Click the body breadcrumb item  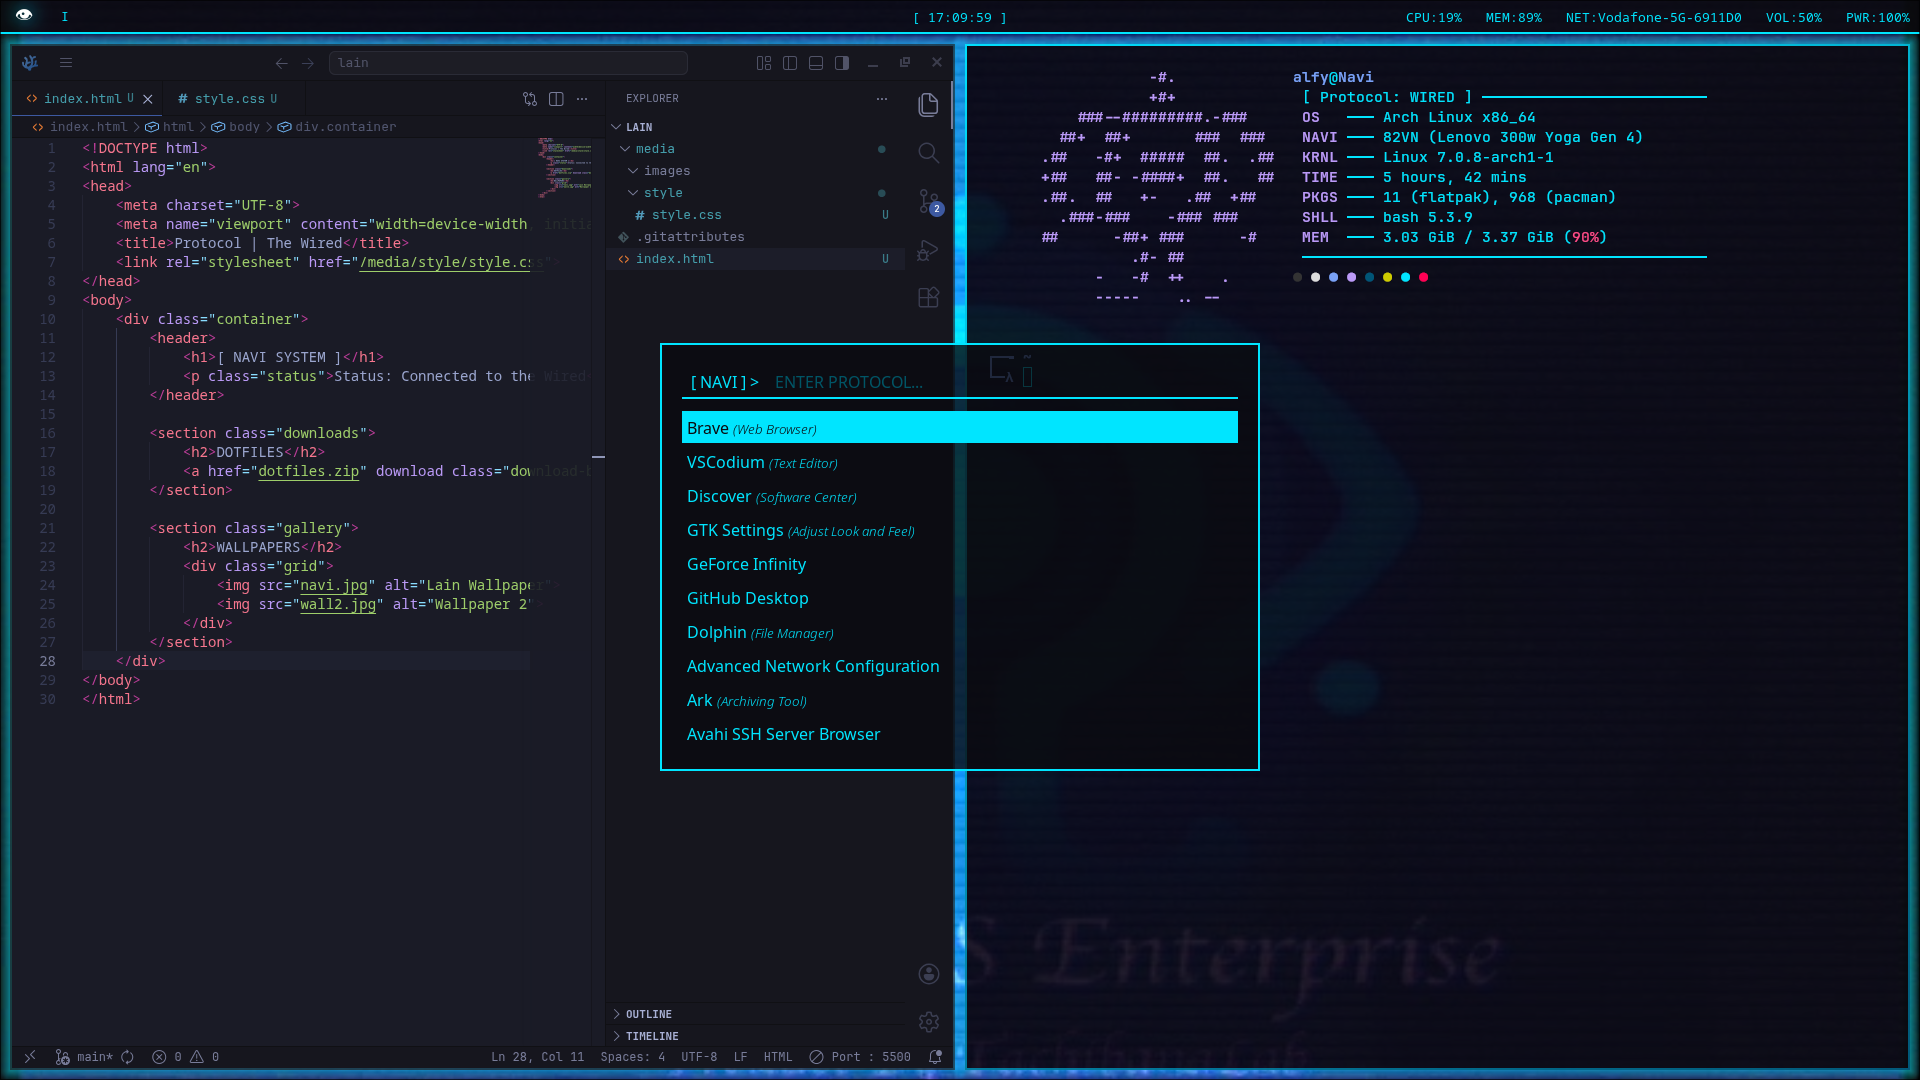coord(236,127)
